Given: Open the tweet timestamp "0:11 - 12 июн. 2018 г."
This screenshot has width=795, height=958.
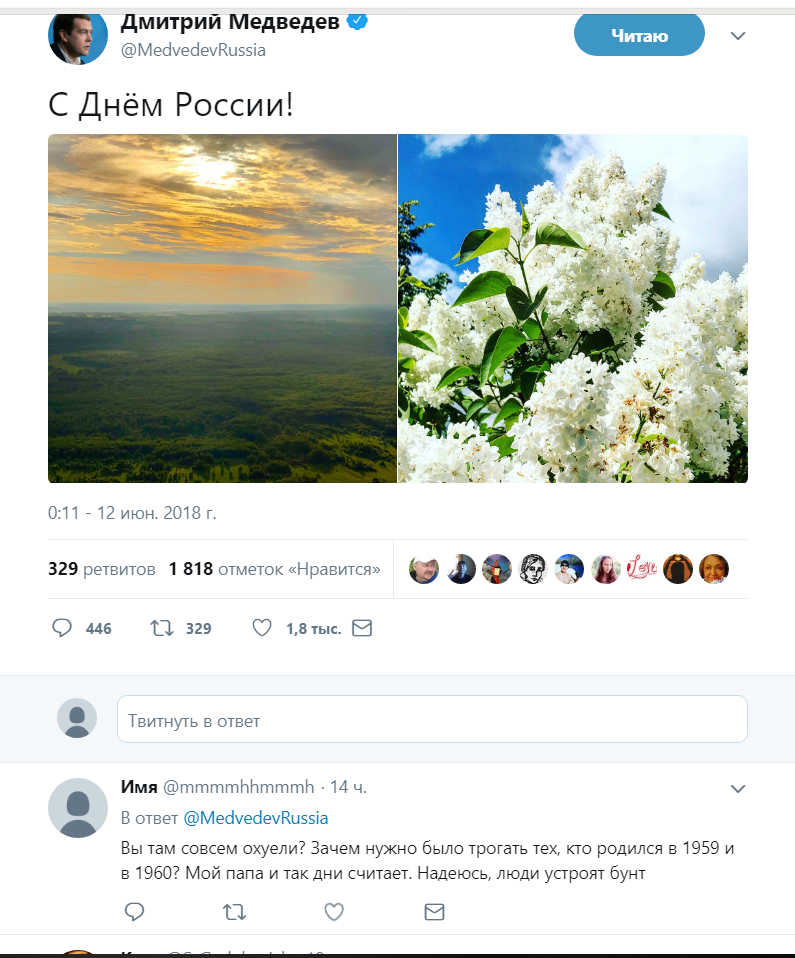Looking at the screenshot, I should click(x=132, y=513).
